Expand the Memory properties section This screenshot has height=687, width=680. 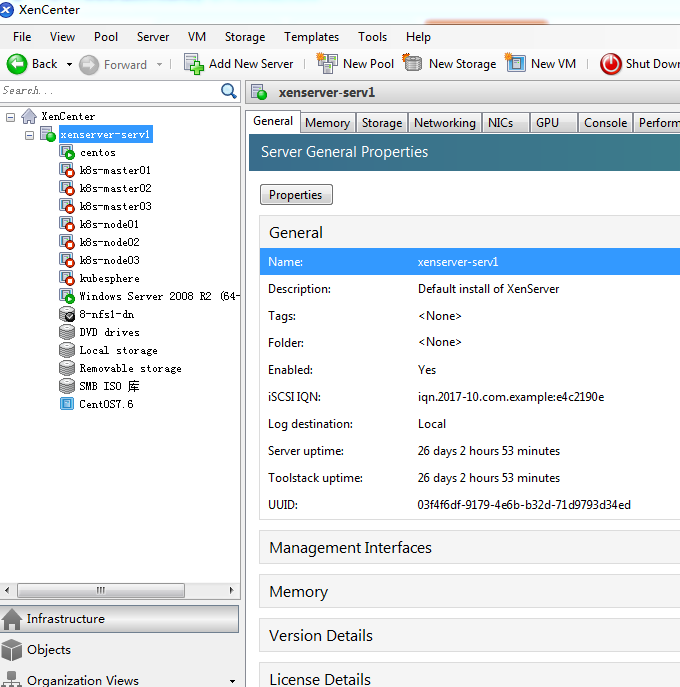[469, 591]
